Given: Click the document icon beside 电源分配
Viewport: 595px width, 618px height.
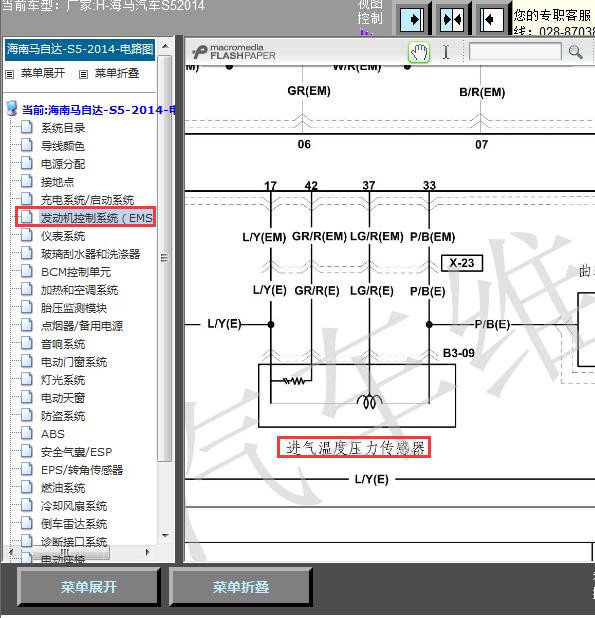Looking at the screenshot, I should (26, 163).
